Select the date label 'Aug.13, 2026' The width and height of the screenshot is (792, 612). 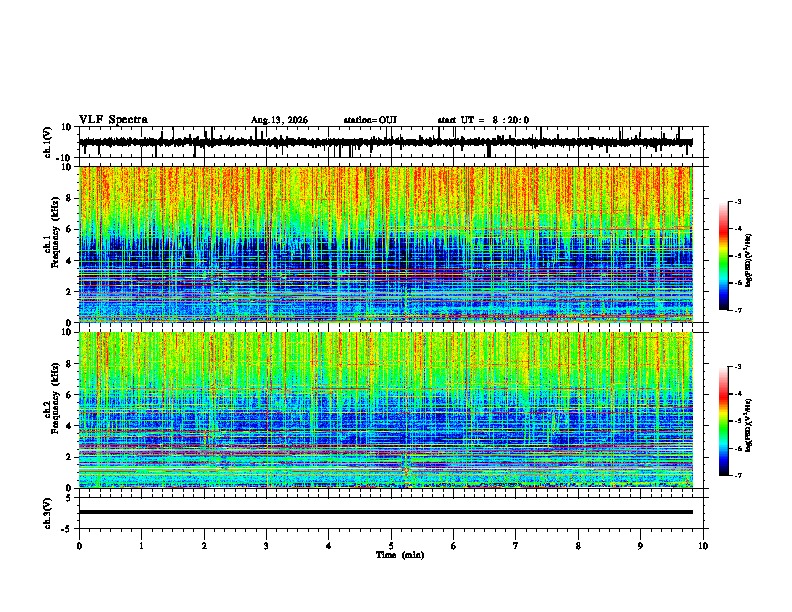click(x=279, y=120)
